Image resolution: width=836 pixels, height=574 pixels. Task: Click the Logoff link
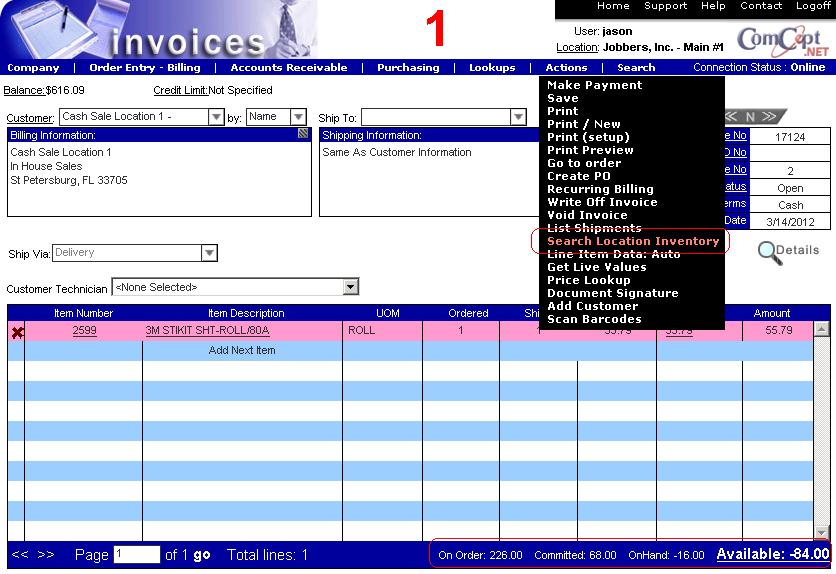tap(813, 6)
